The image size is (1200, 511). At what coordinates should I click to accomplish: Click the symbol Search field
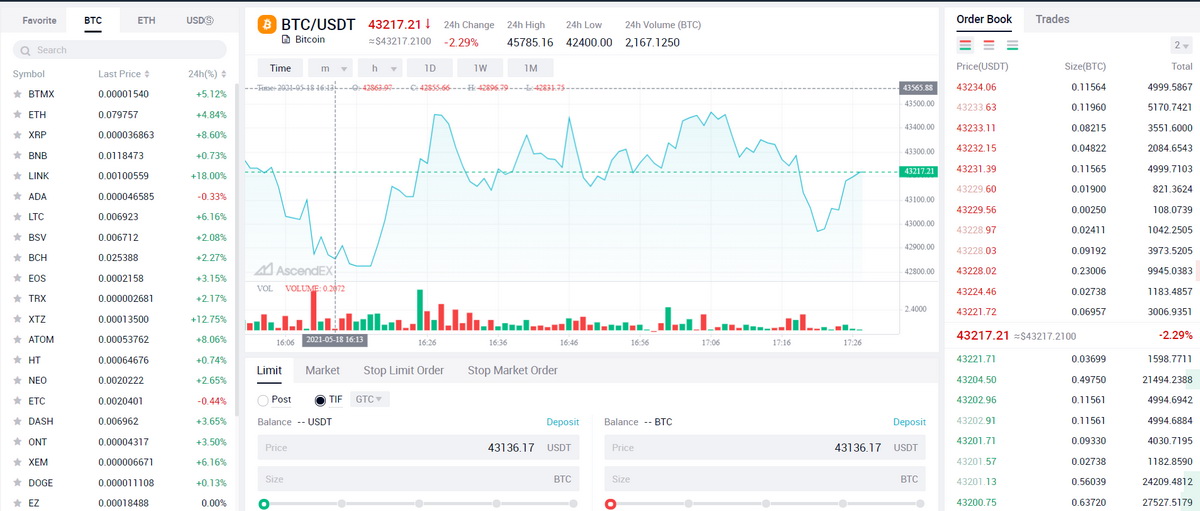pyautogui.click(x=120, y=50)
